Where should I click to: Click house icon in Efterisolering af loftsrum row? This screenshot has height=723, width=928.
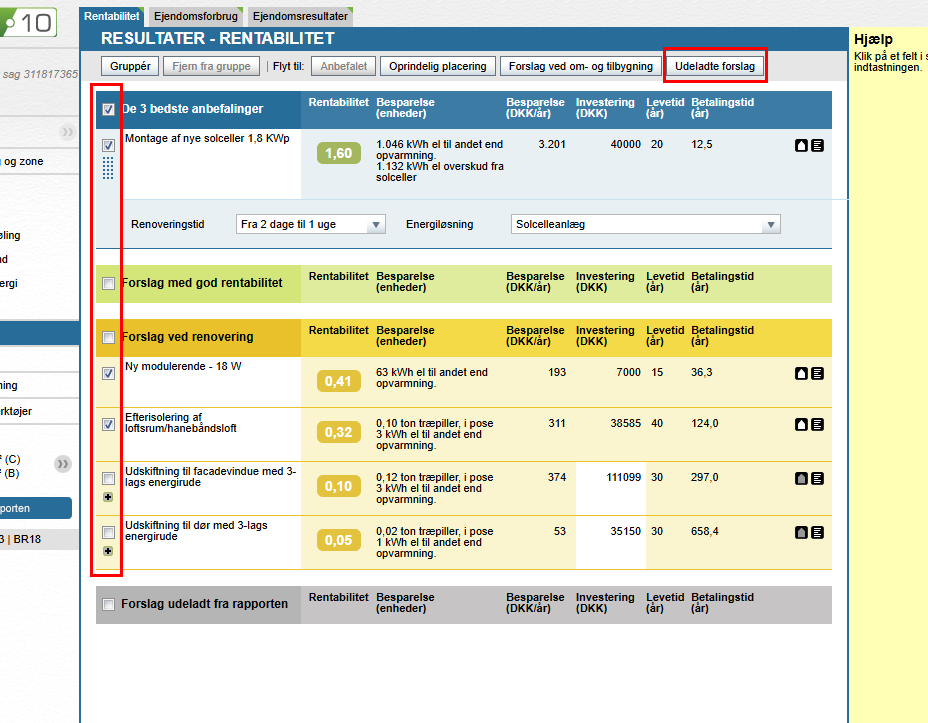[801, 424]
